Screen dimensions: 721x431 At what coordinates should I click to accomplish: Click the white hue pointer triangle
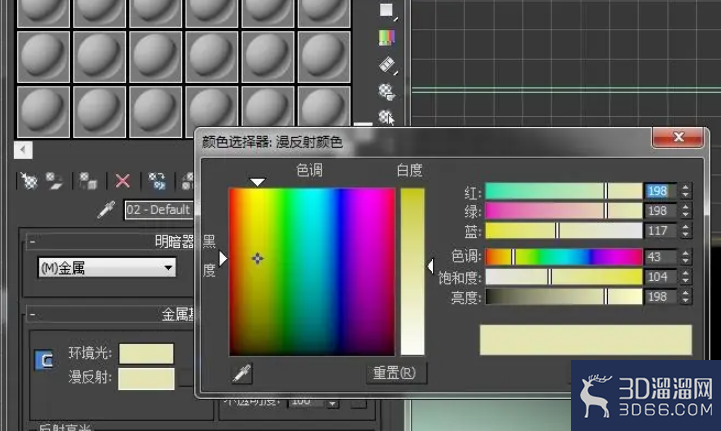pos(258,182)
